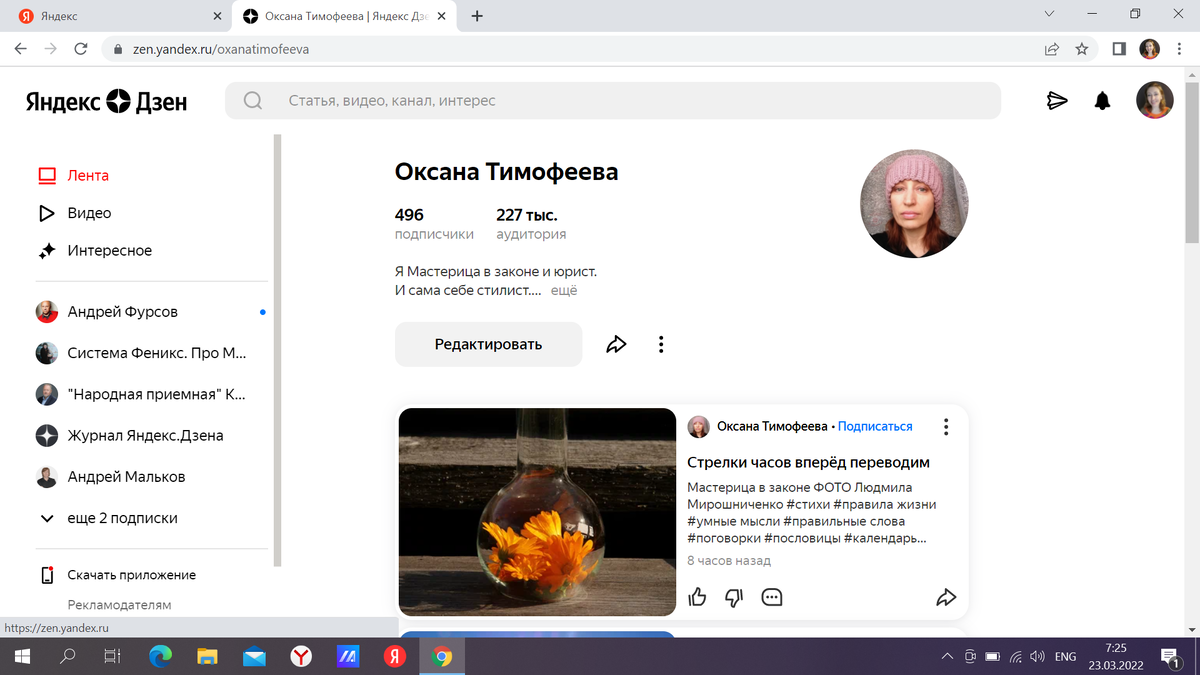Open the Windows Start menu
Image resolution: width=1200 pixels, height=675 pixels.
pyautogui.click(x=22, y=657)
